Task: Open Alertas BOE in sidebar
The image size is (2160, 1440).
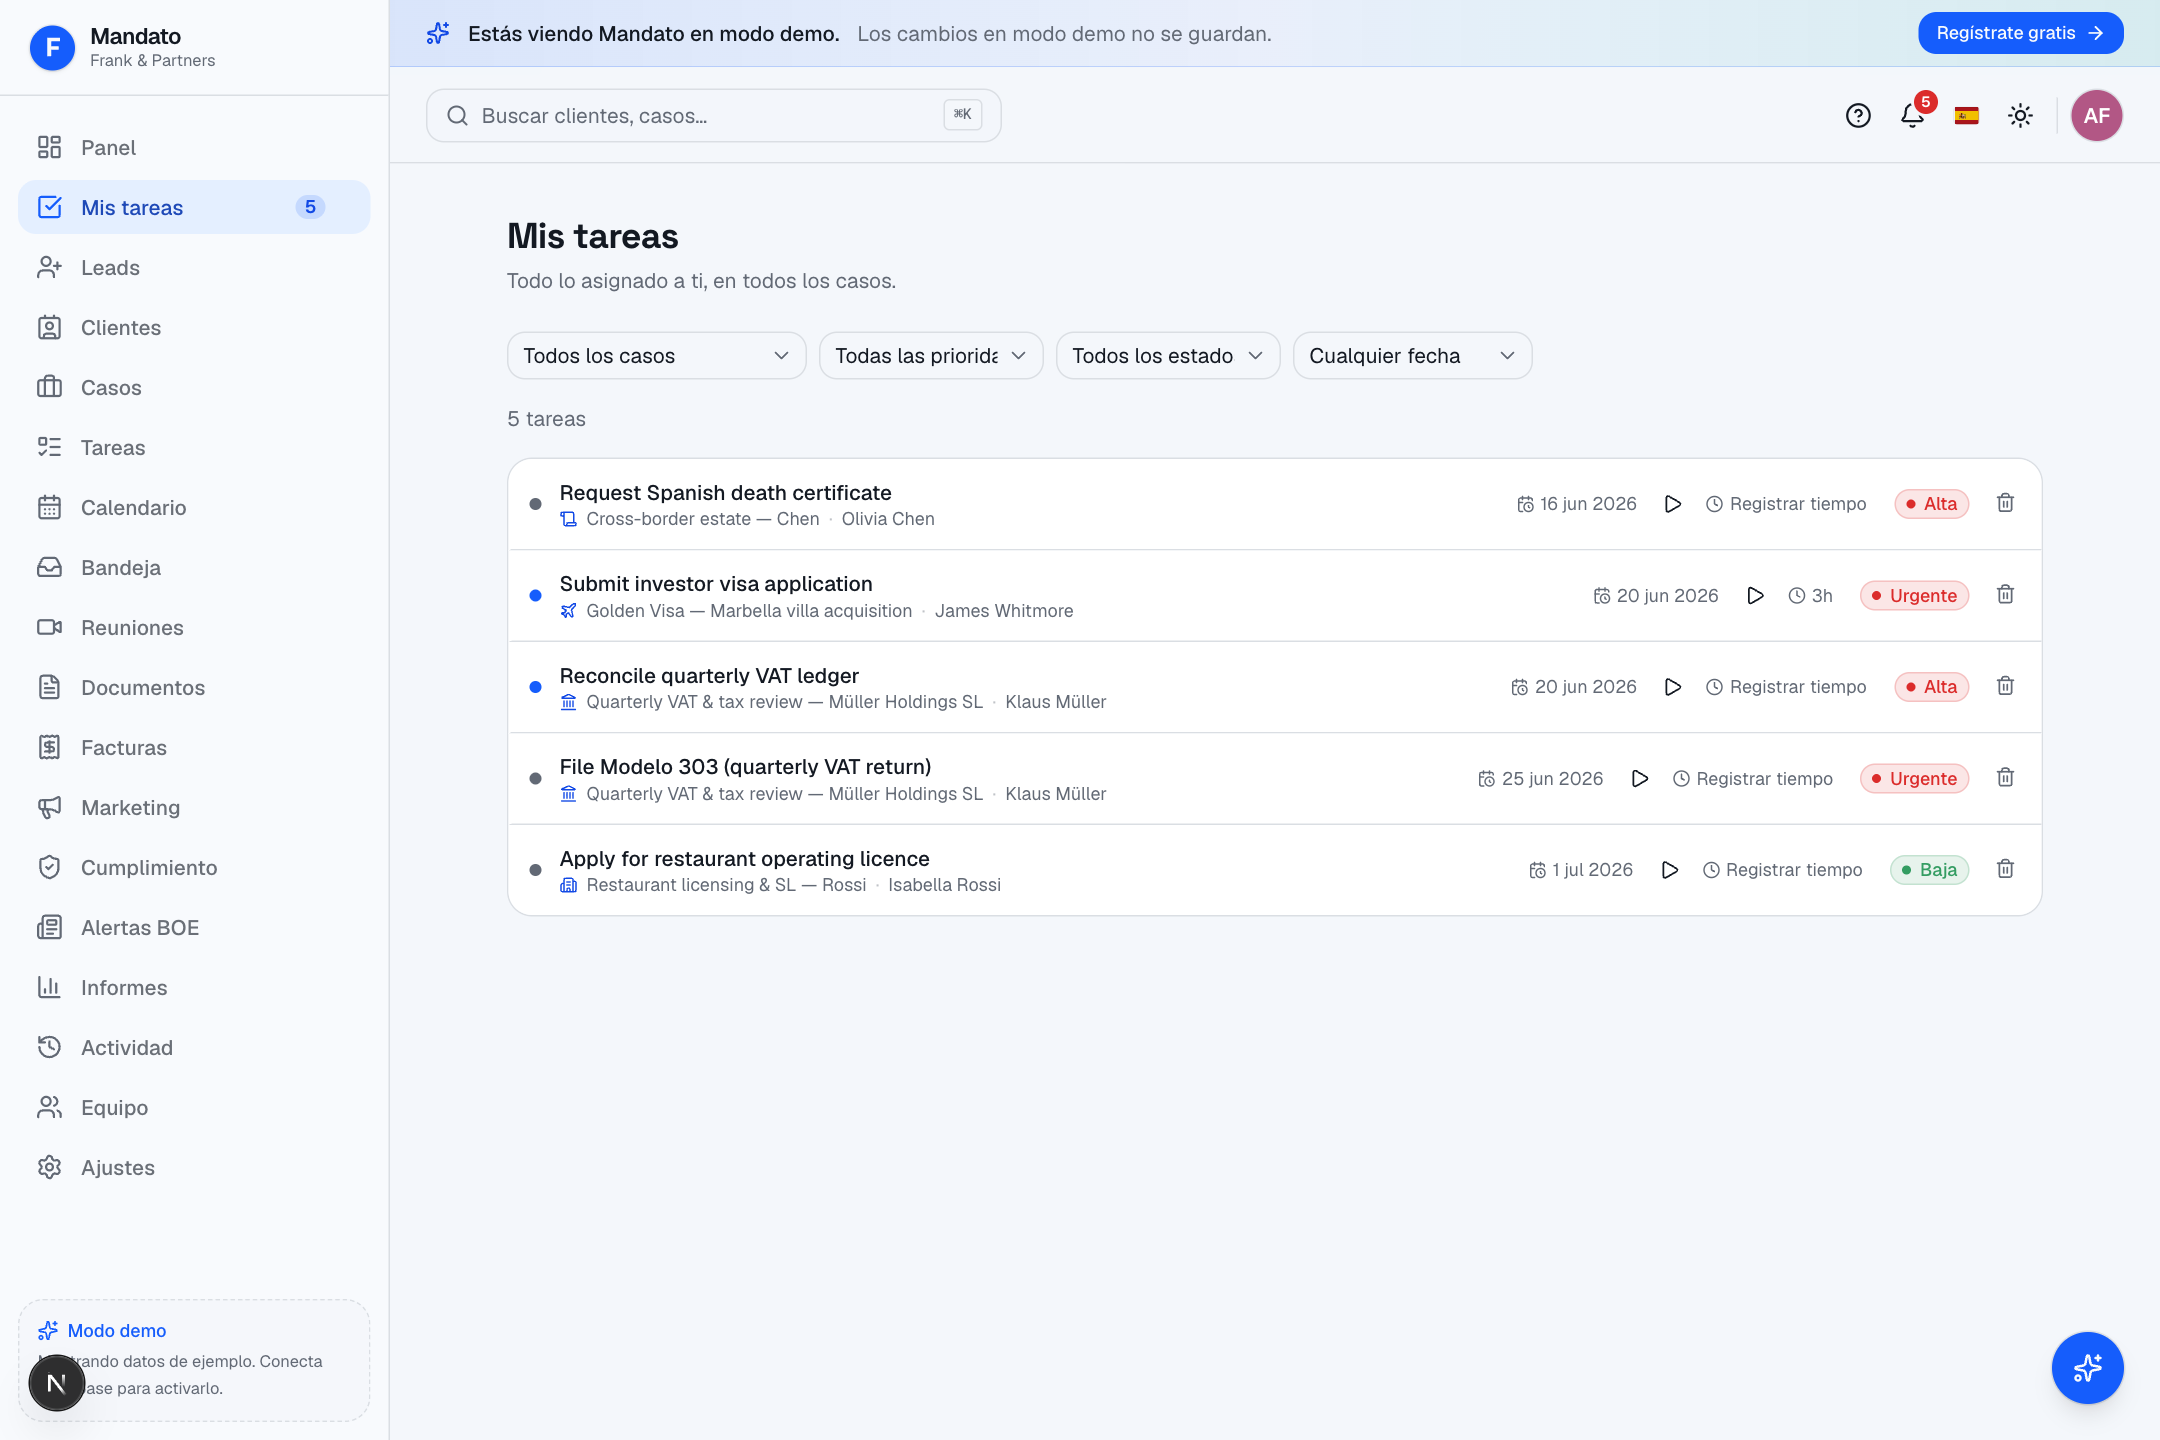Action: 194,928
